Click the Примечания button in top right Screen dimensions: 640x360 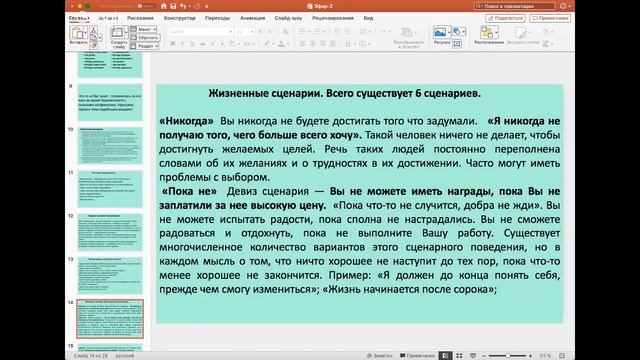tap(550, 18)
